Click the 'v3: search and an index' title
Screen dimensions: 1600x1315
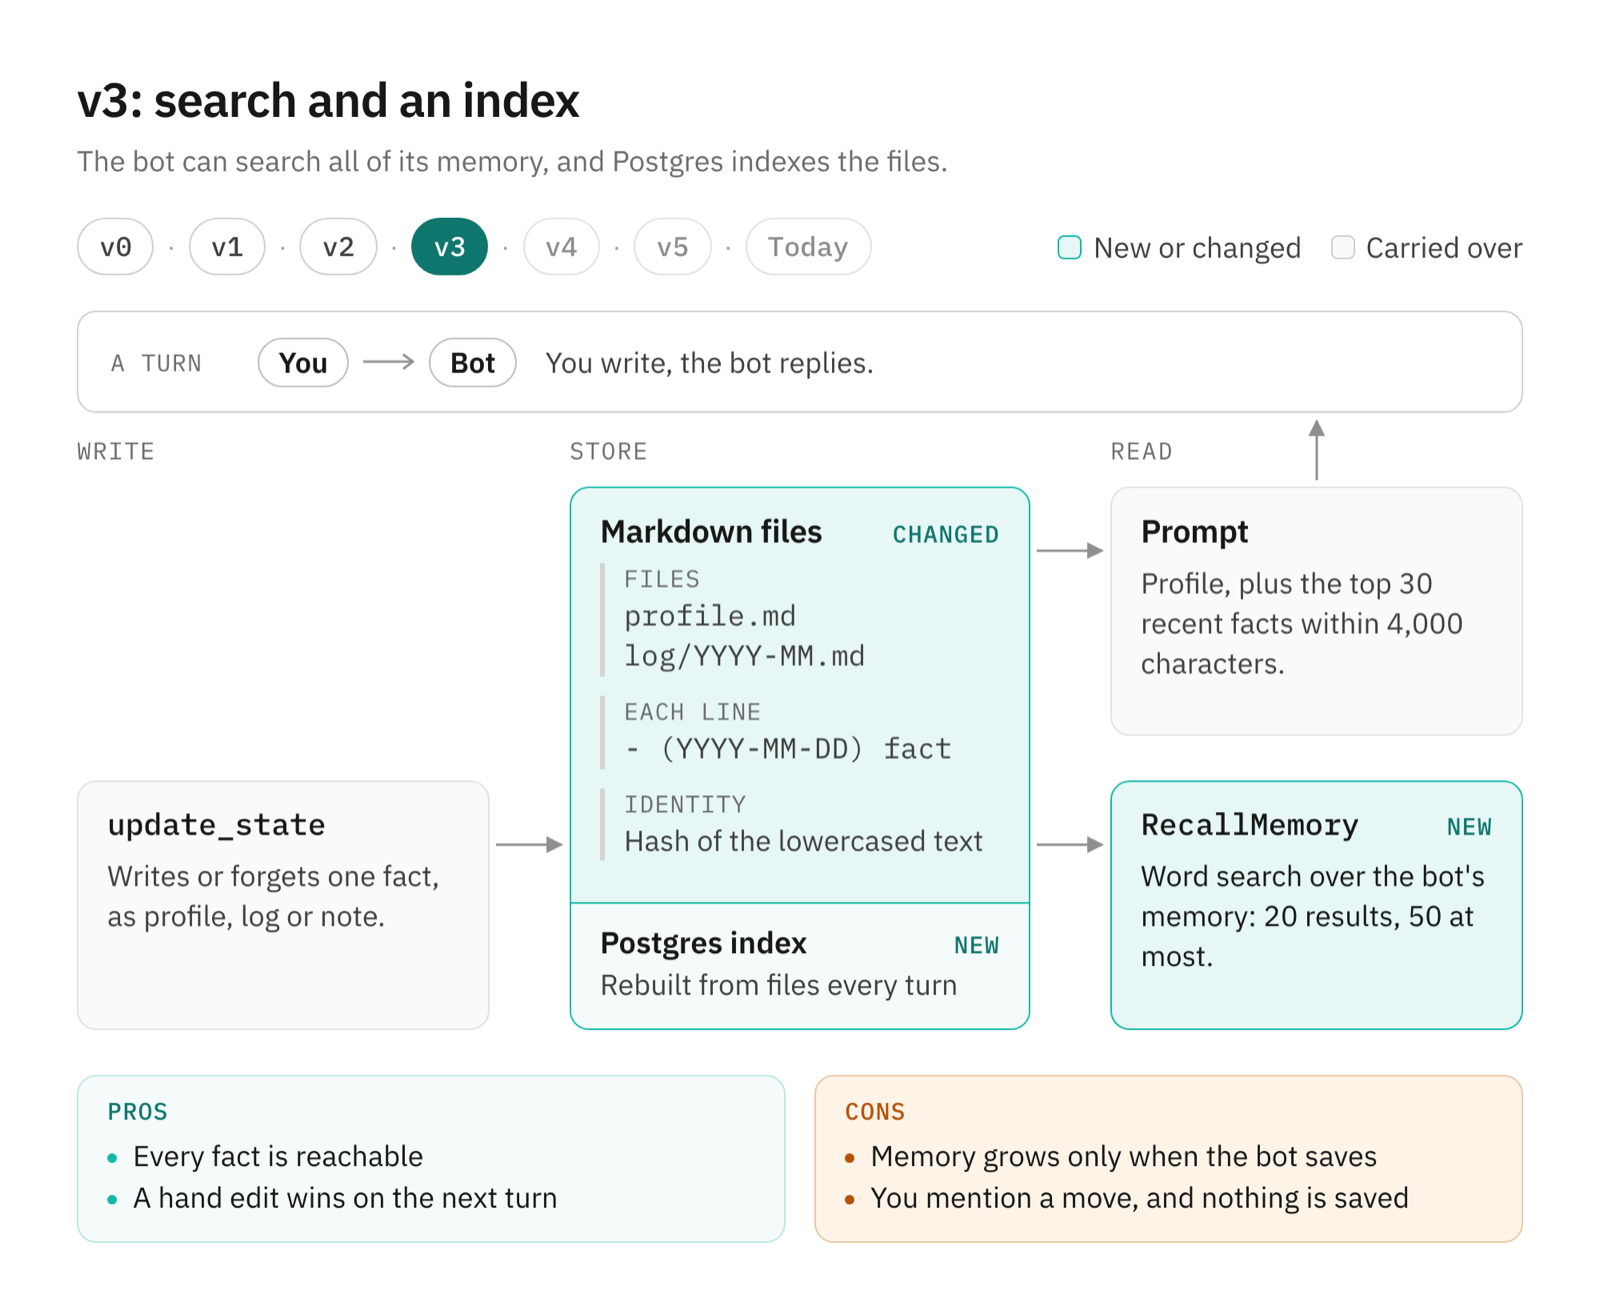328,101
